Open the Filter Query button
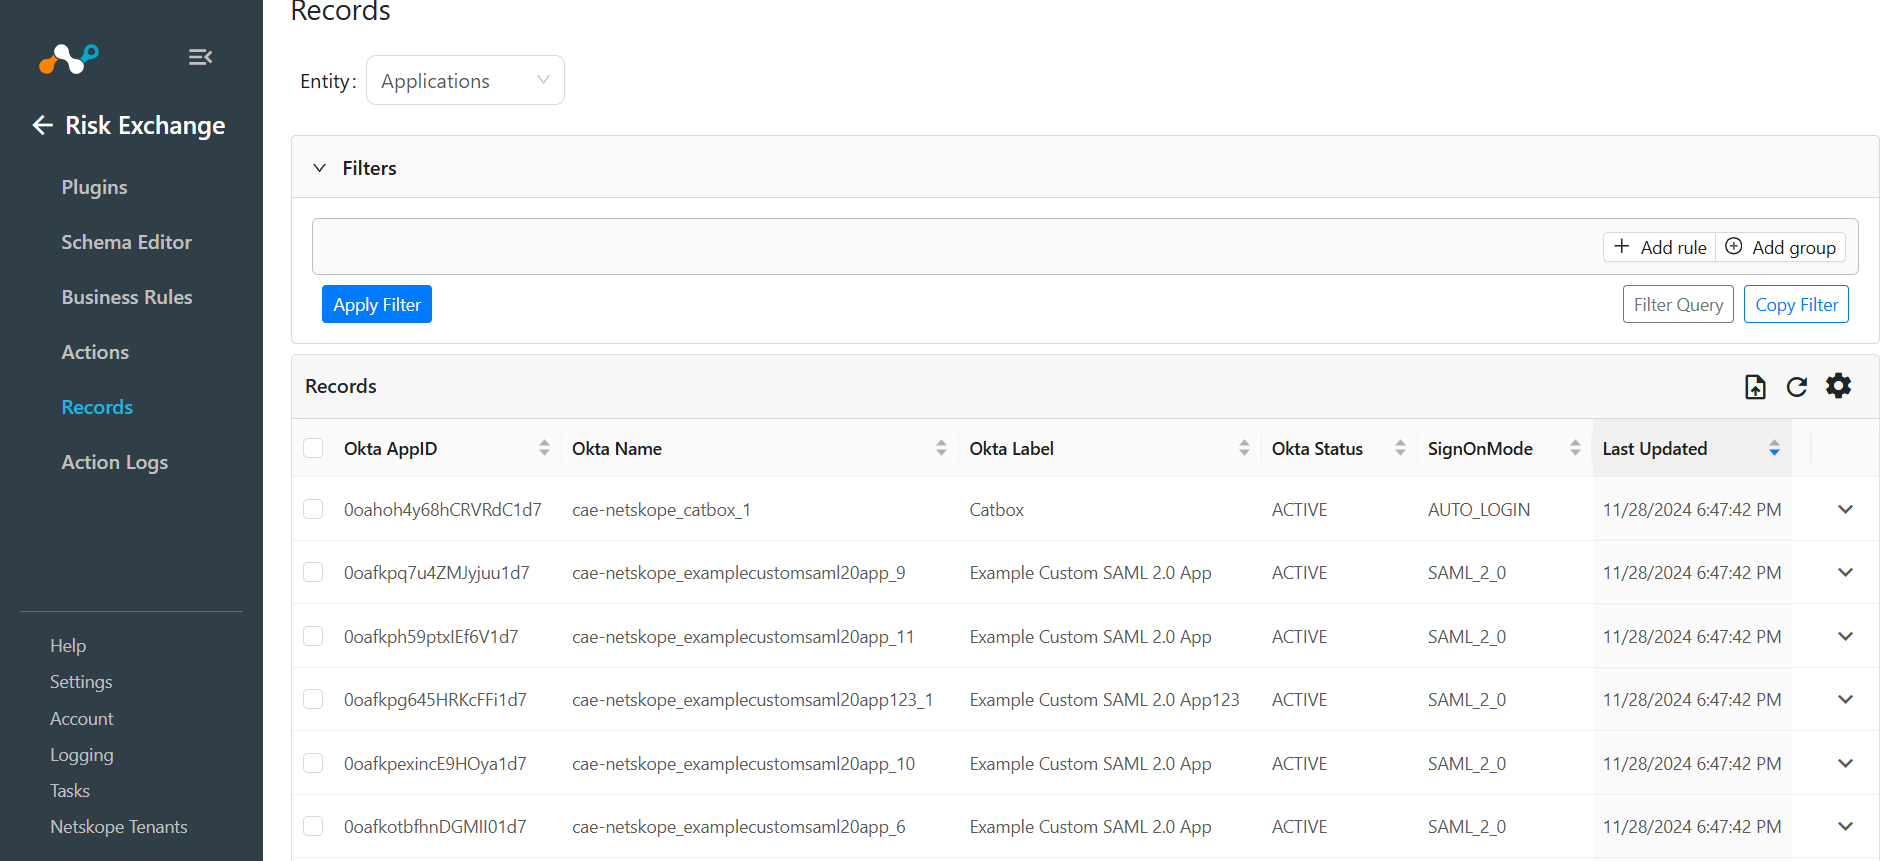 (1678, 304)
